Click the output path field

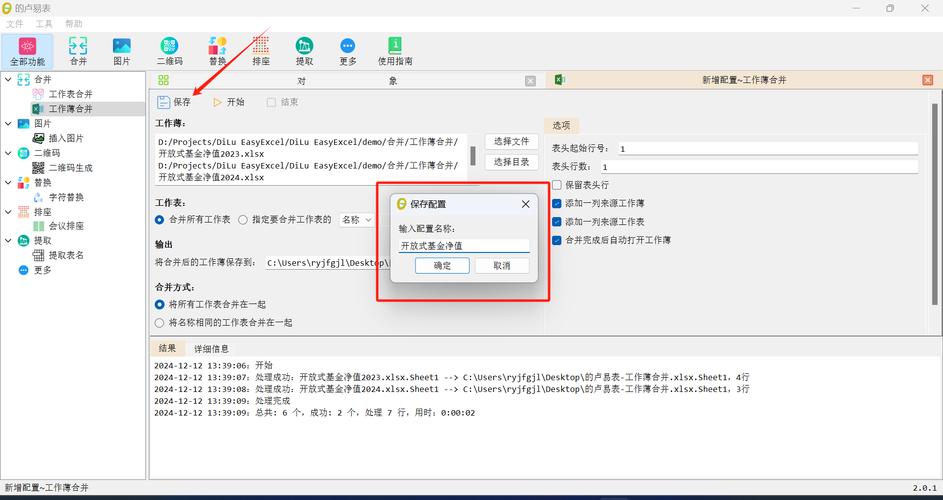(328, 263)
